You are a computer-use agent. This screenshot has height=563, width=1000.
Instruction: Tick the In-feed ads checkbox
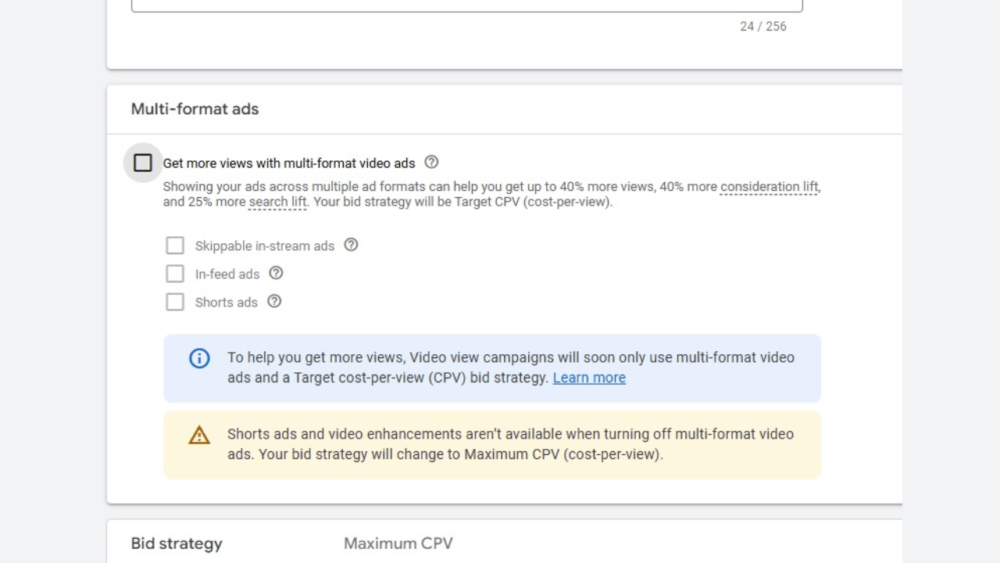[175, 274]
